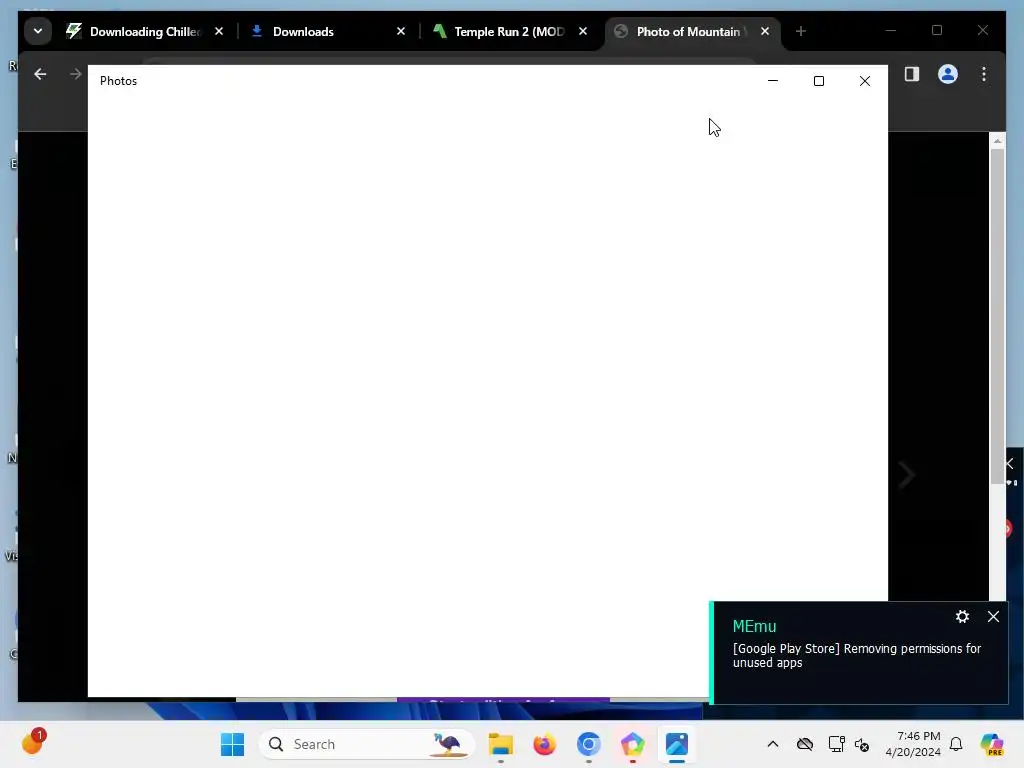Open the taskbar widget with badge 1
This screenshot has width=1024, height=768.
(x=33, y=743)
